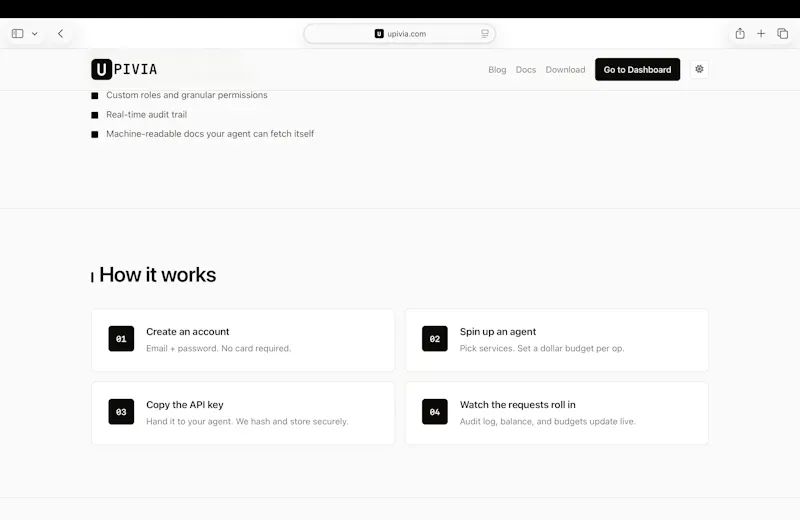The image size is (800, 520).
Task: Open the Docs link
Action: 526,69
